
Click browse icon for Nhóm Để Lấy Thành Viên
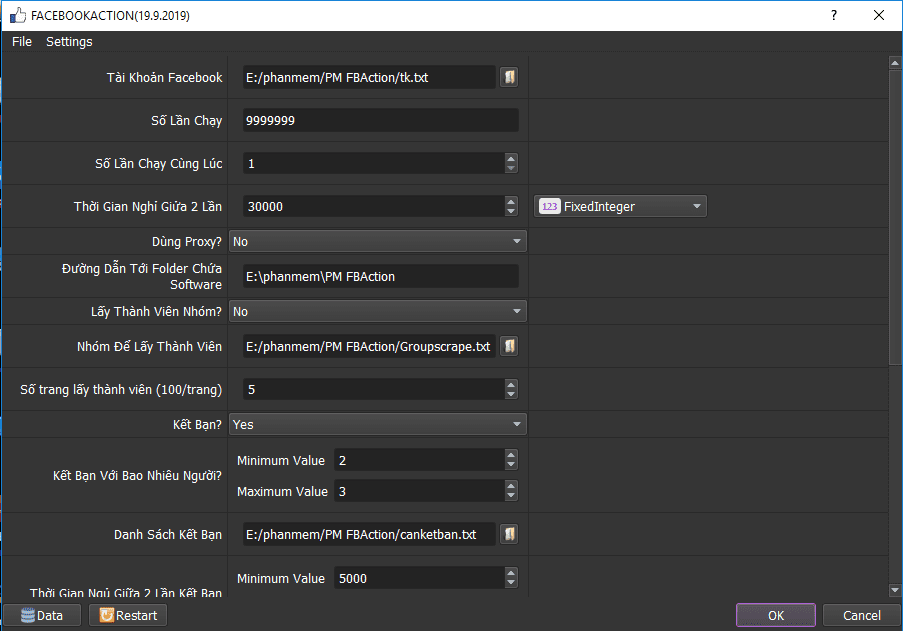pos(509,346)
